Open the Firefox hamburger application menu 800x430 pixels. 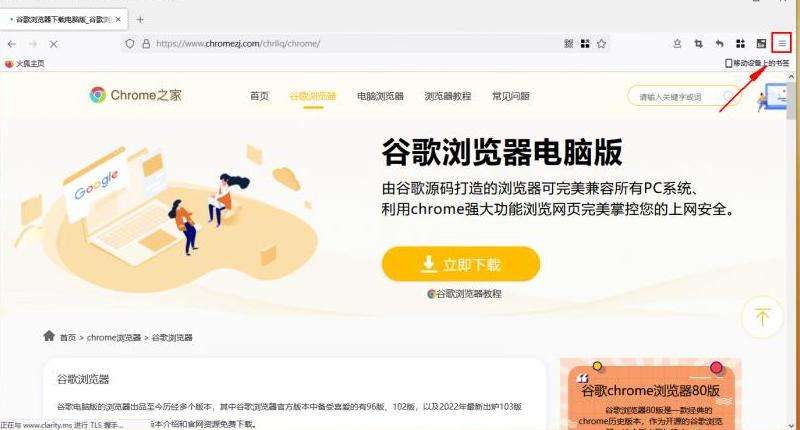tap(782, 44)
